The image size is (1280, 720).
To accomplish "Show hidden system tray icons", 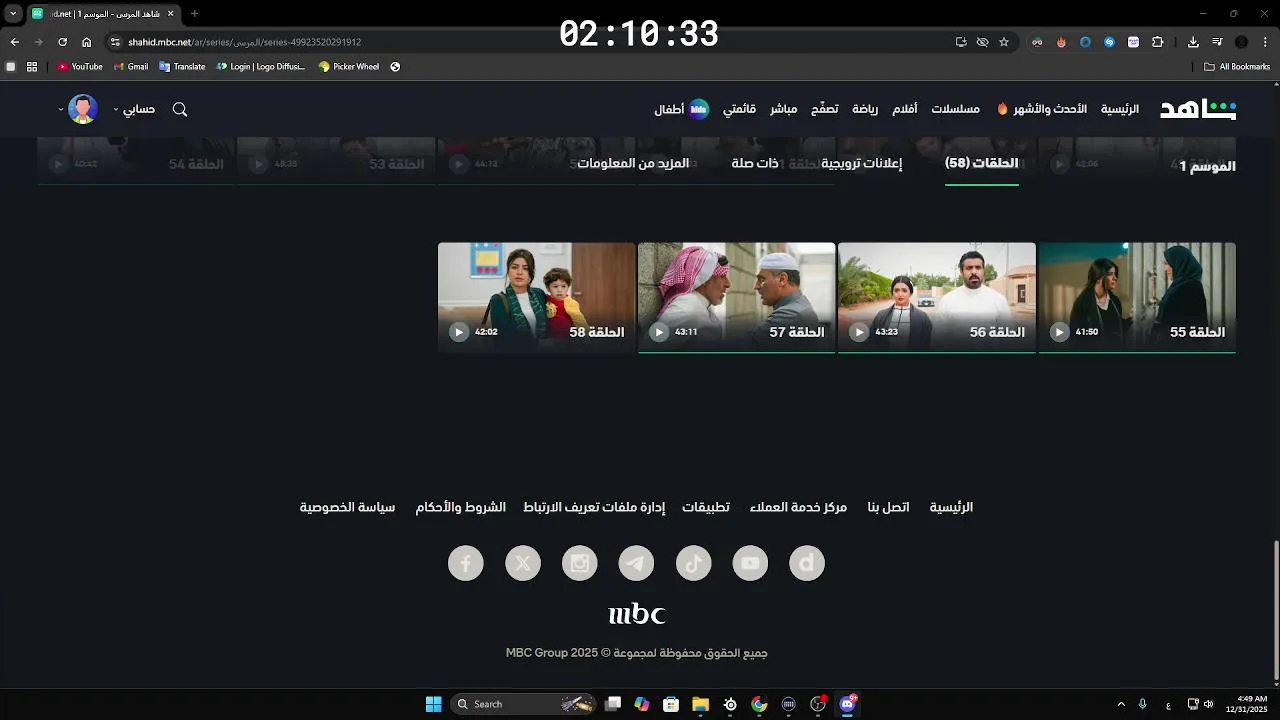I will point(1121,704).
